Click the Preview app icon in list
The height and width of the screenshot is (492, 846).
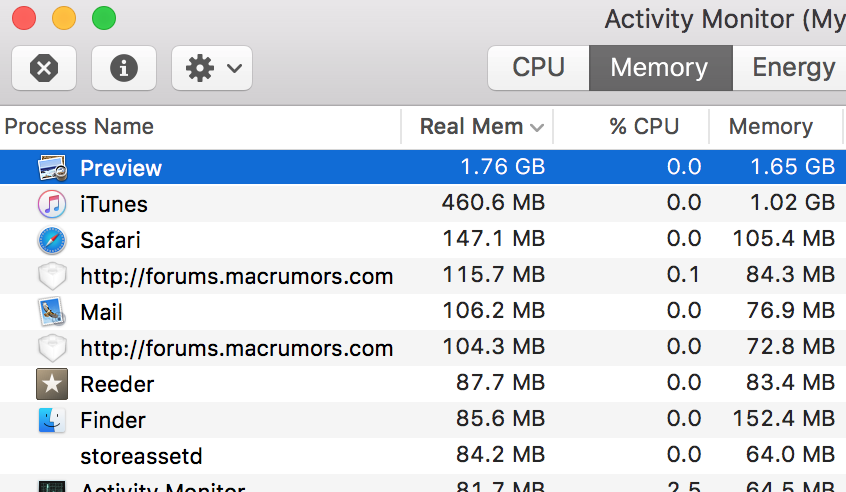[x=52, y=168]
